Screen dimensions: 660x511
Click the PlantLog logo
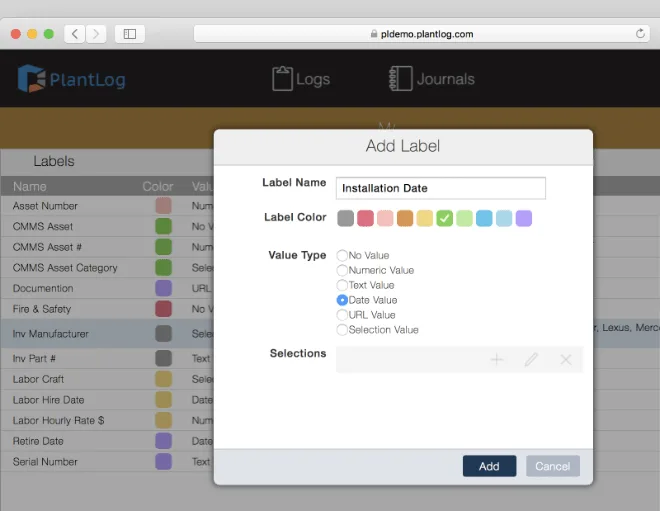72,79
